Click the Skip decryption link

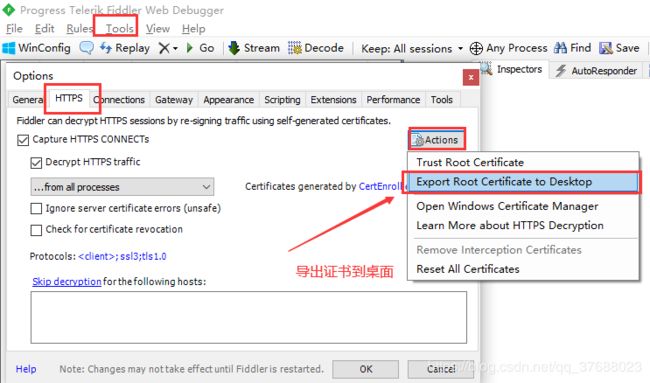click(x=67, y=282)
